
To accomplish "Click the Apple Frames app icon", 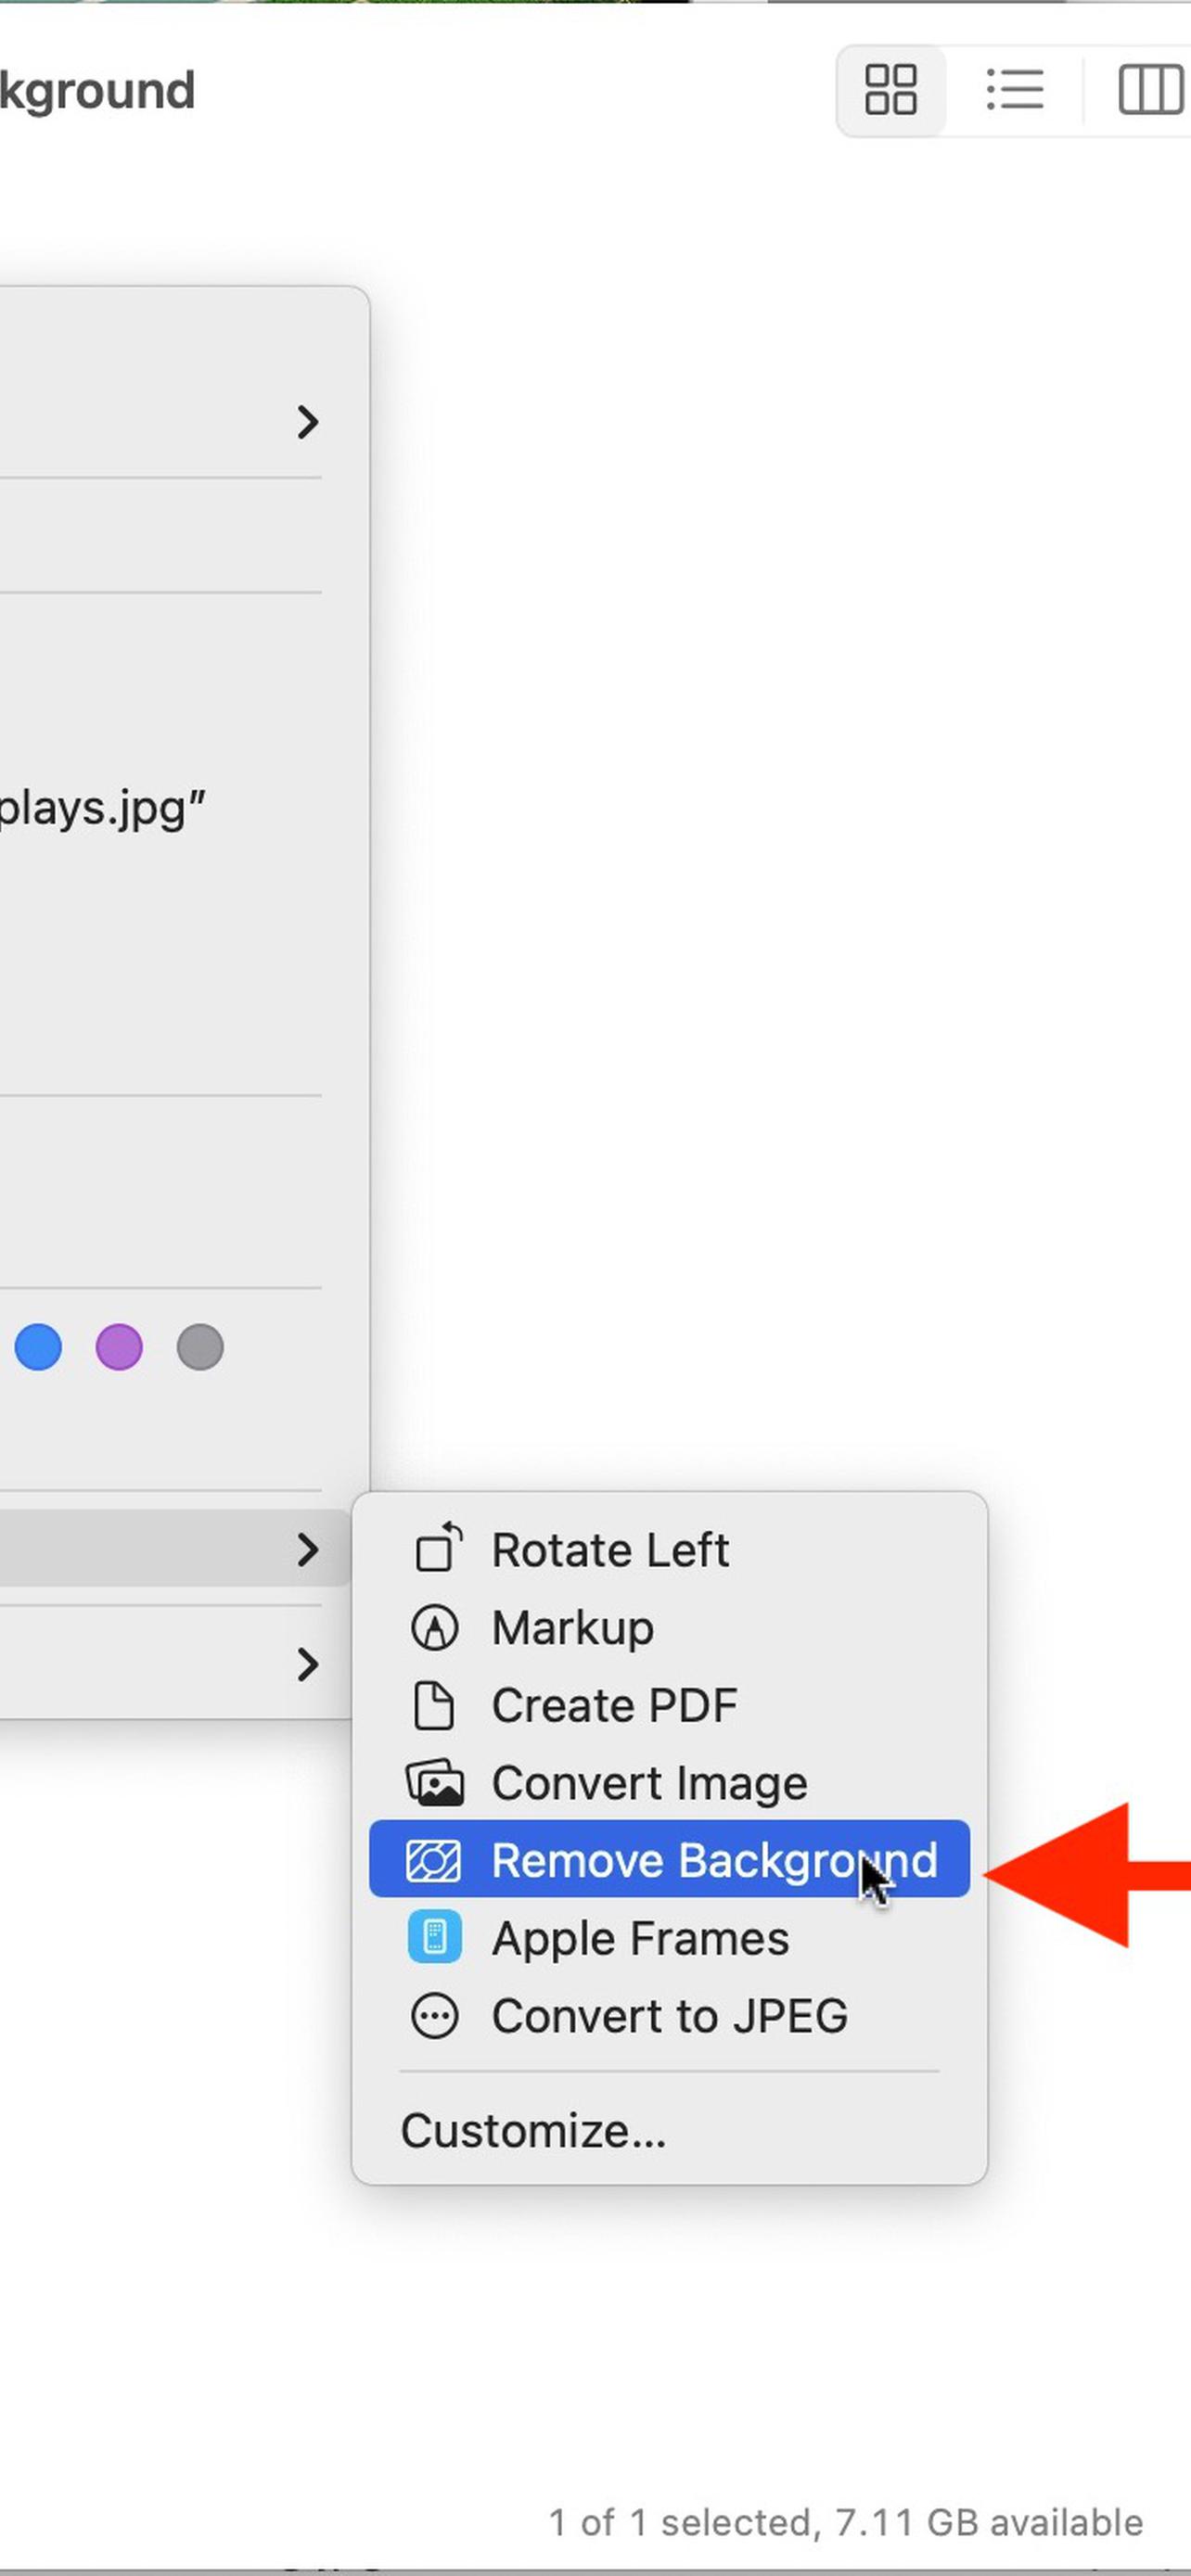I will (x=434, y=1937).
